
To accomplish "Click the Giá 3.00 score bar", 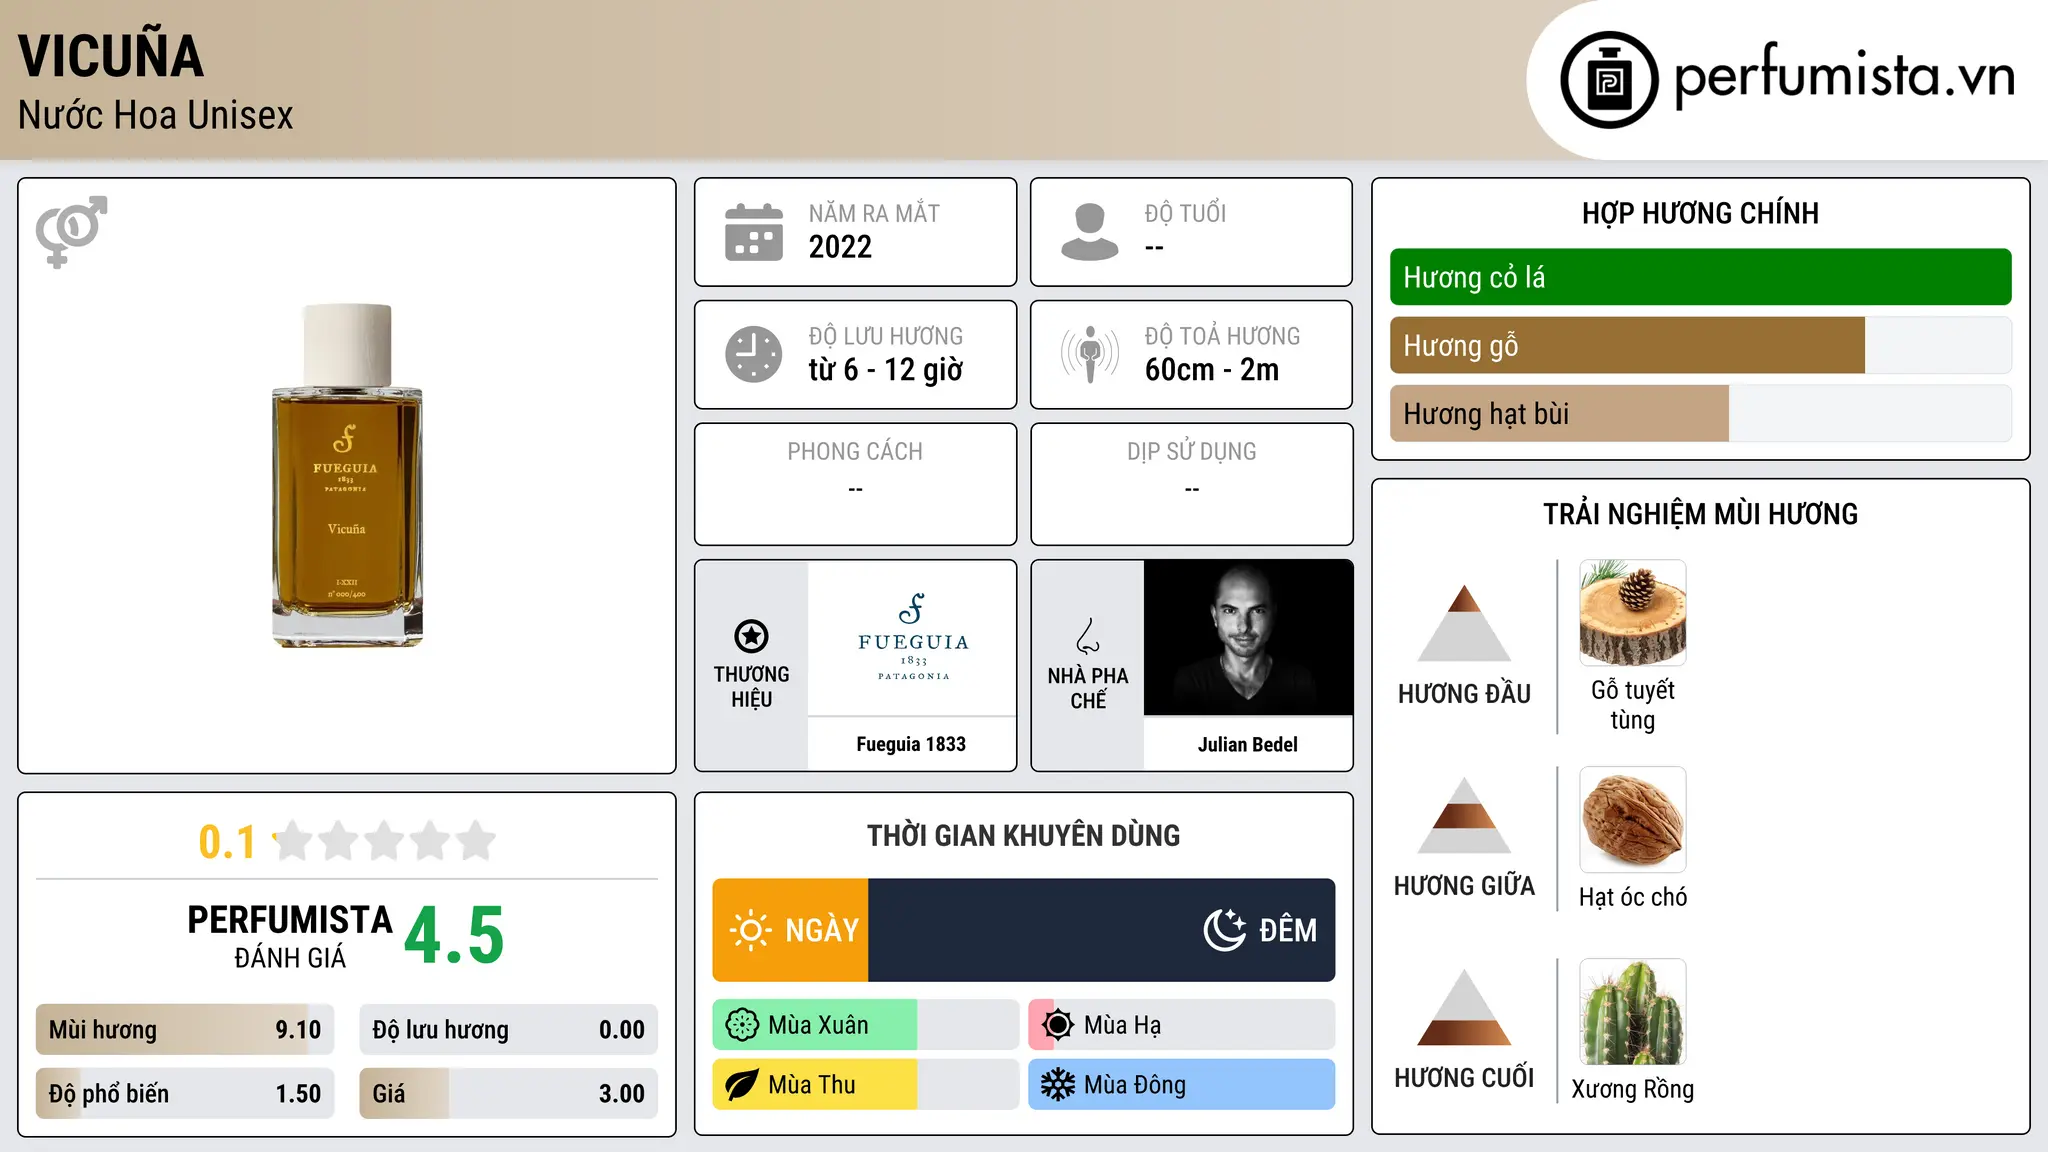I will 508,1093.
